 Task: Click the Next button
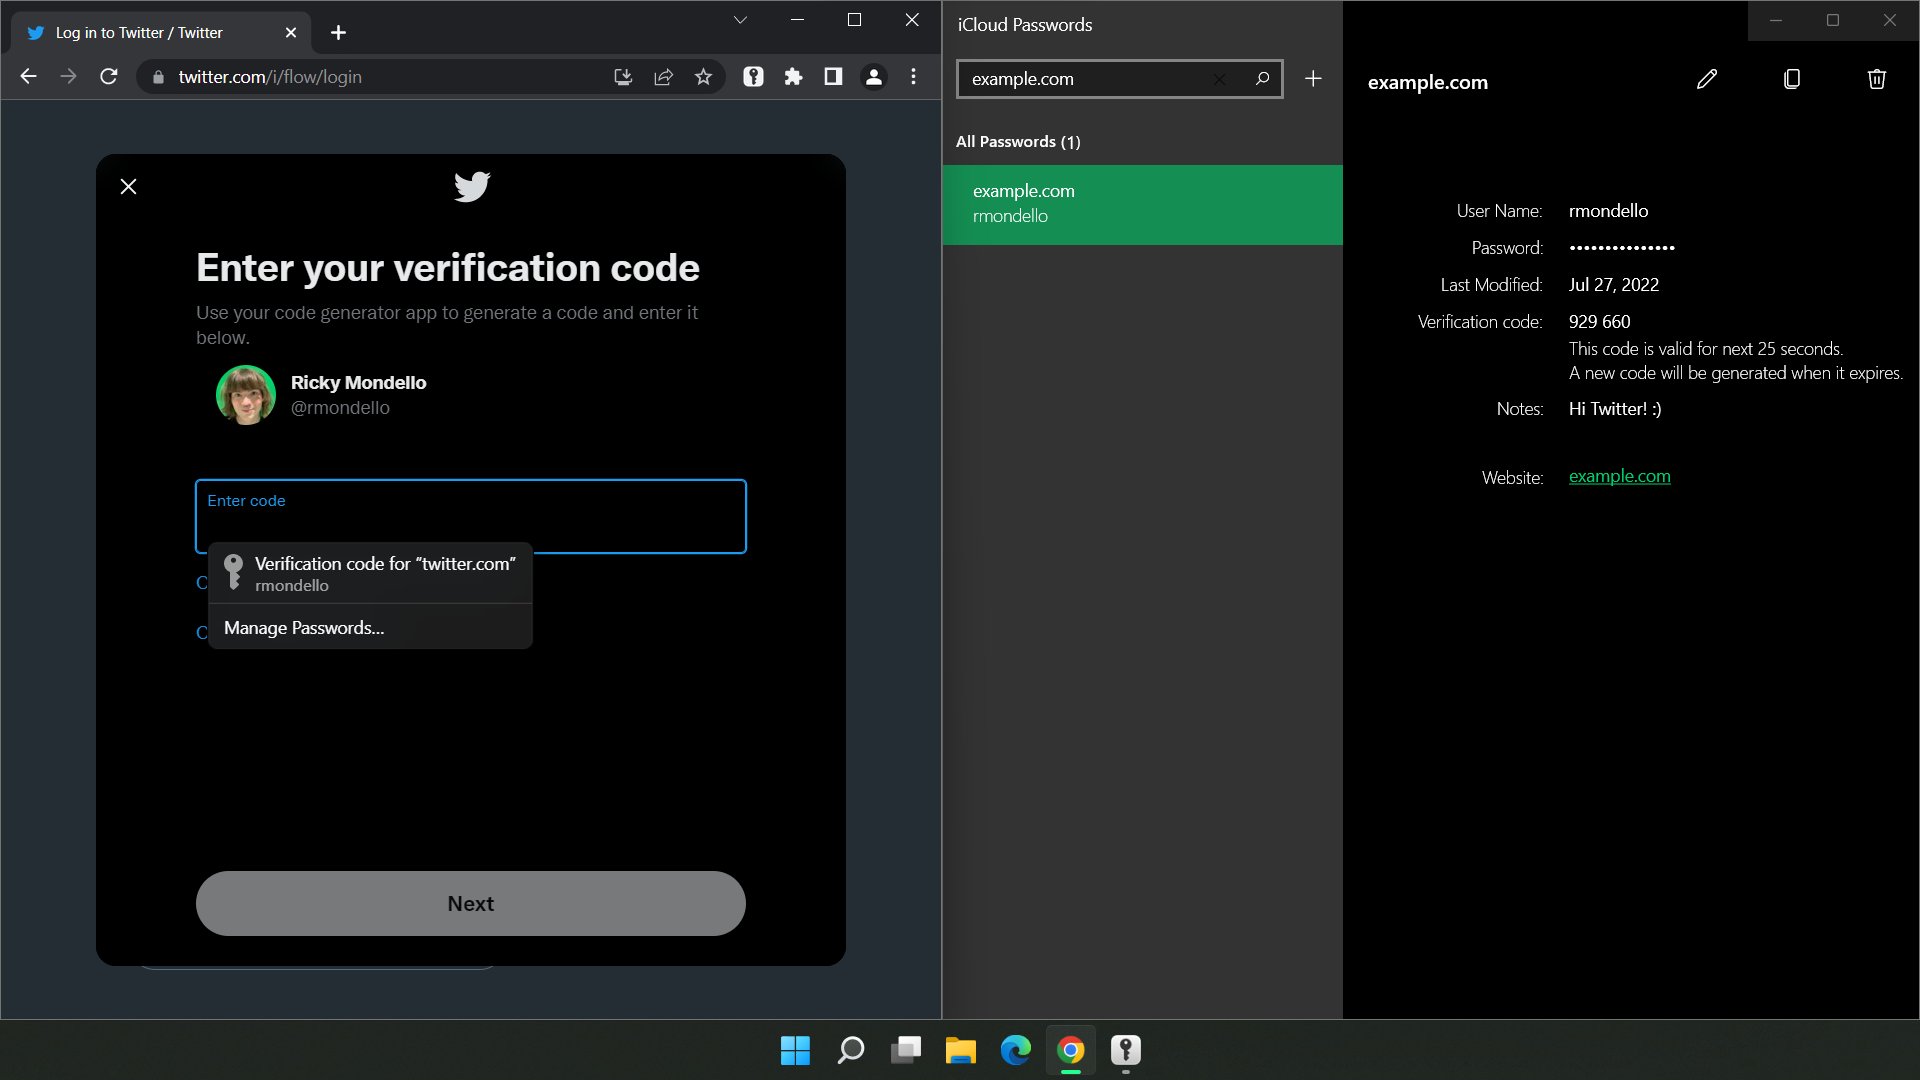point(471,903)
